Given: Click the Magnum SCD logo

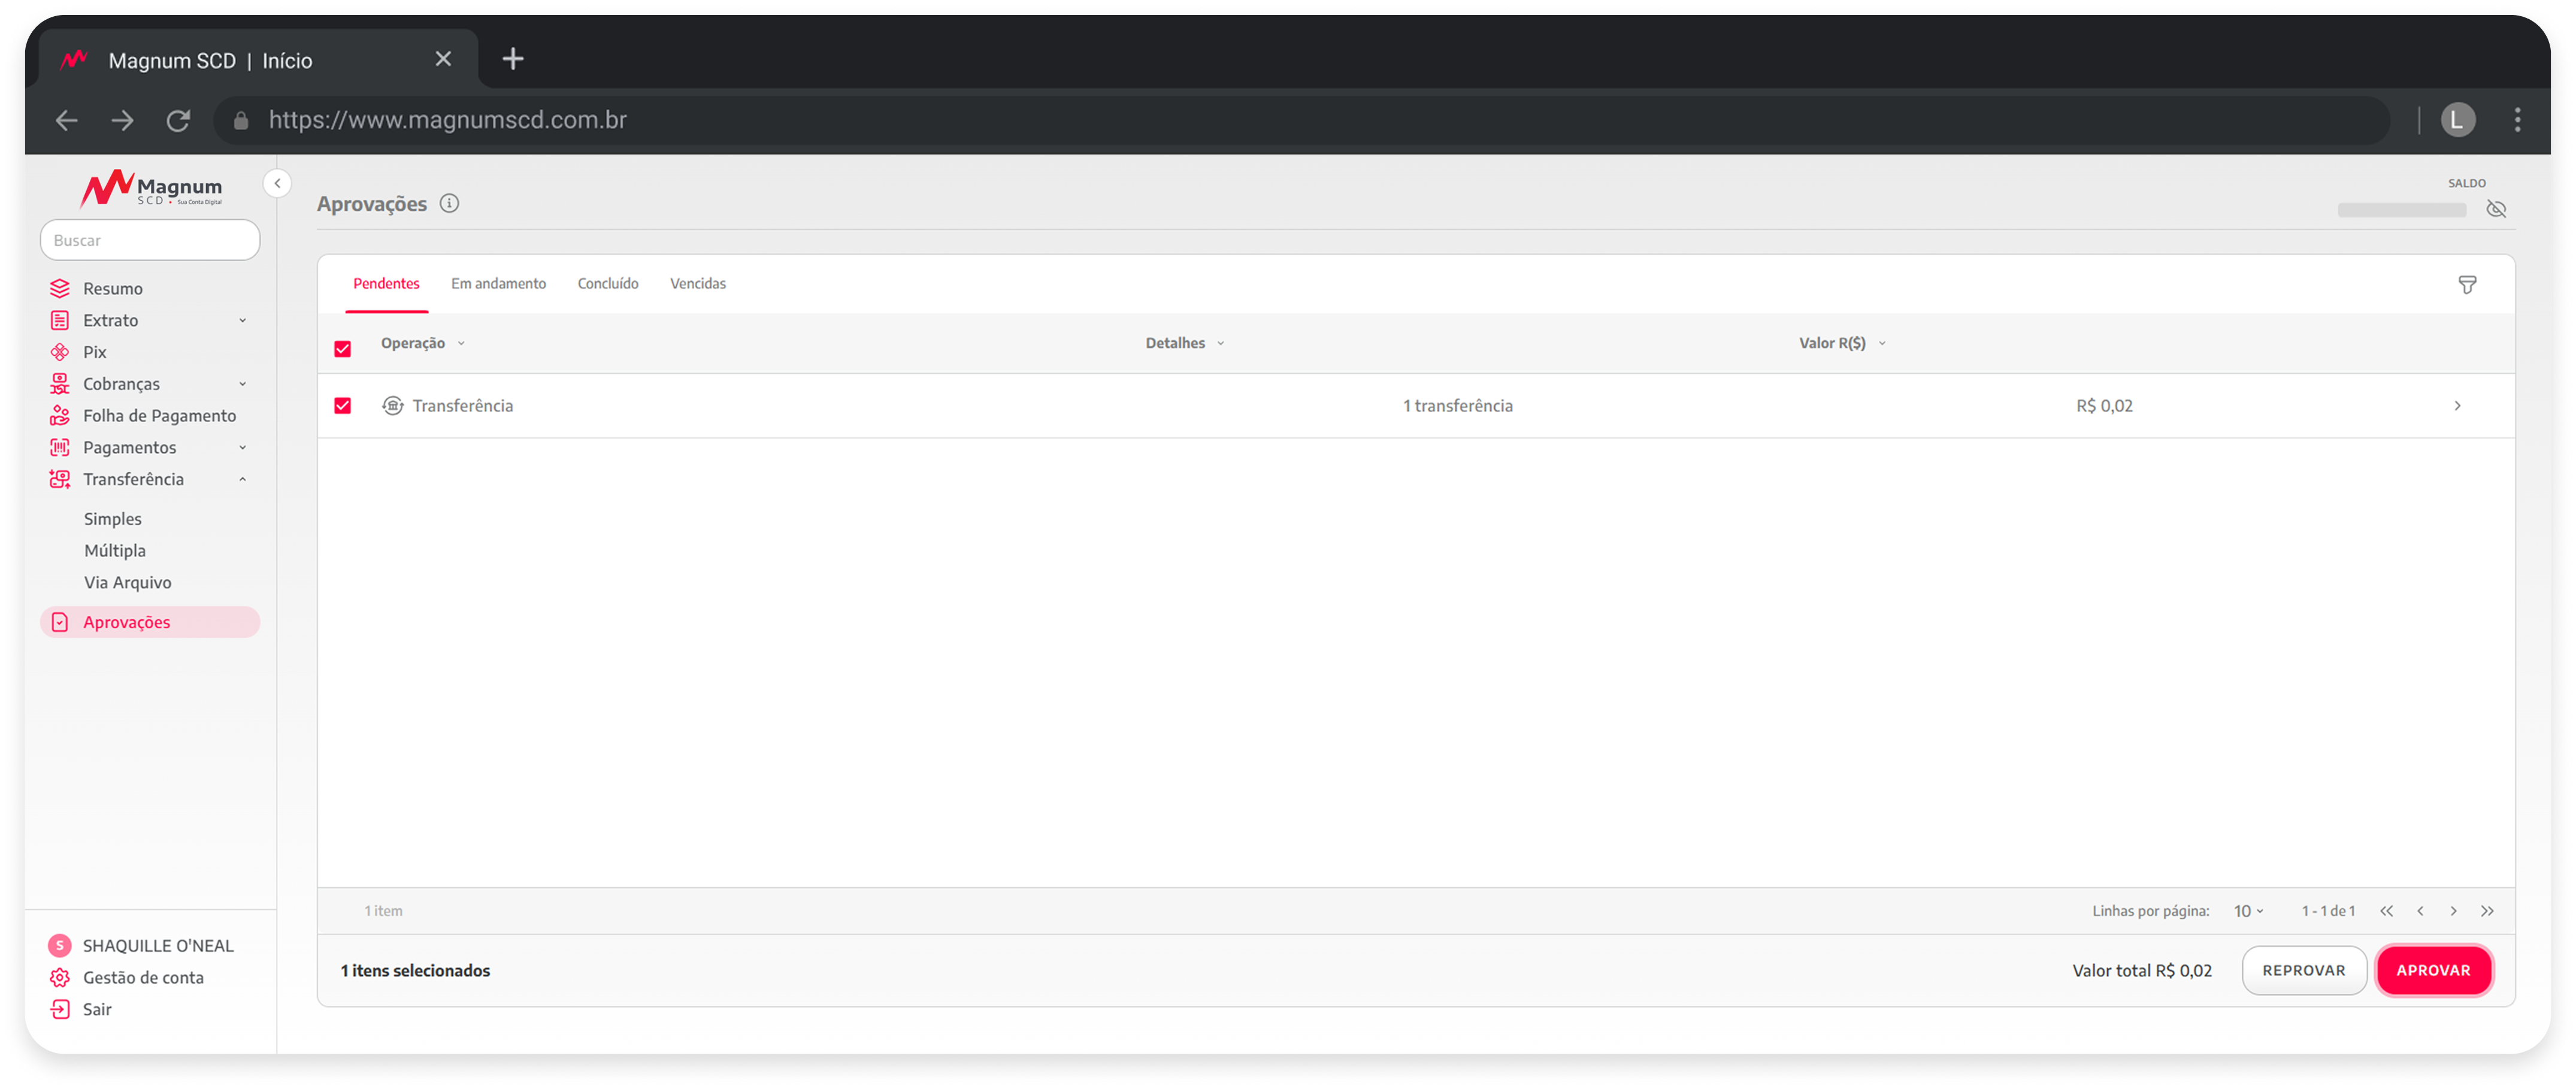Looking at the screenshot, I should pyautogui.click(x=150, y=188).
